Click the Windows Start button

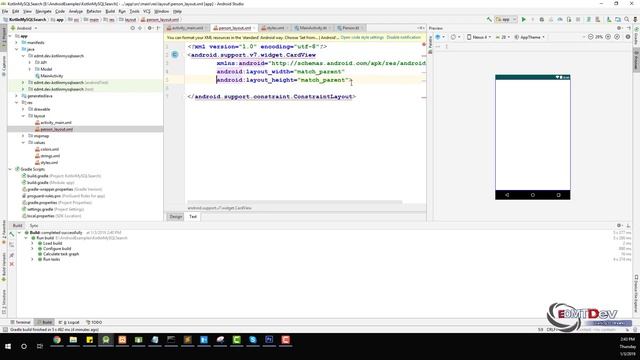pyautogui.click(x=8, y=346)
